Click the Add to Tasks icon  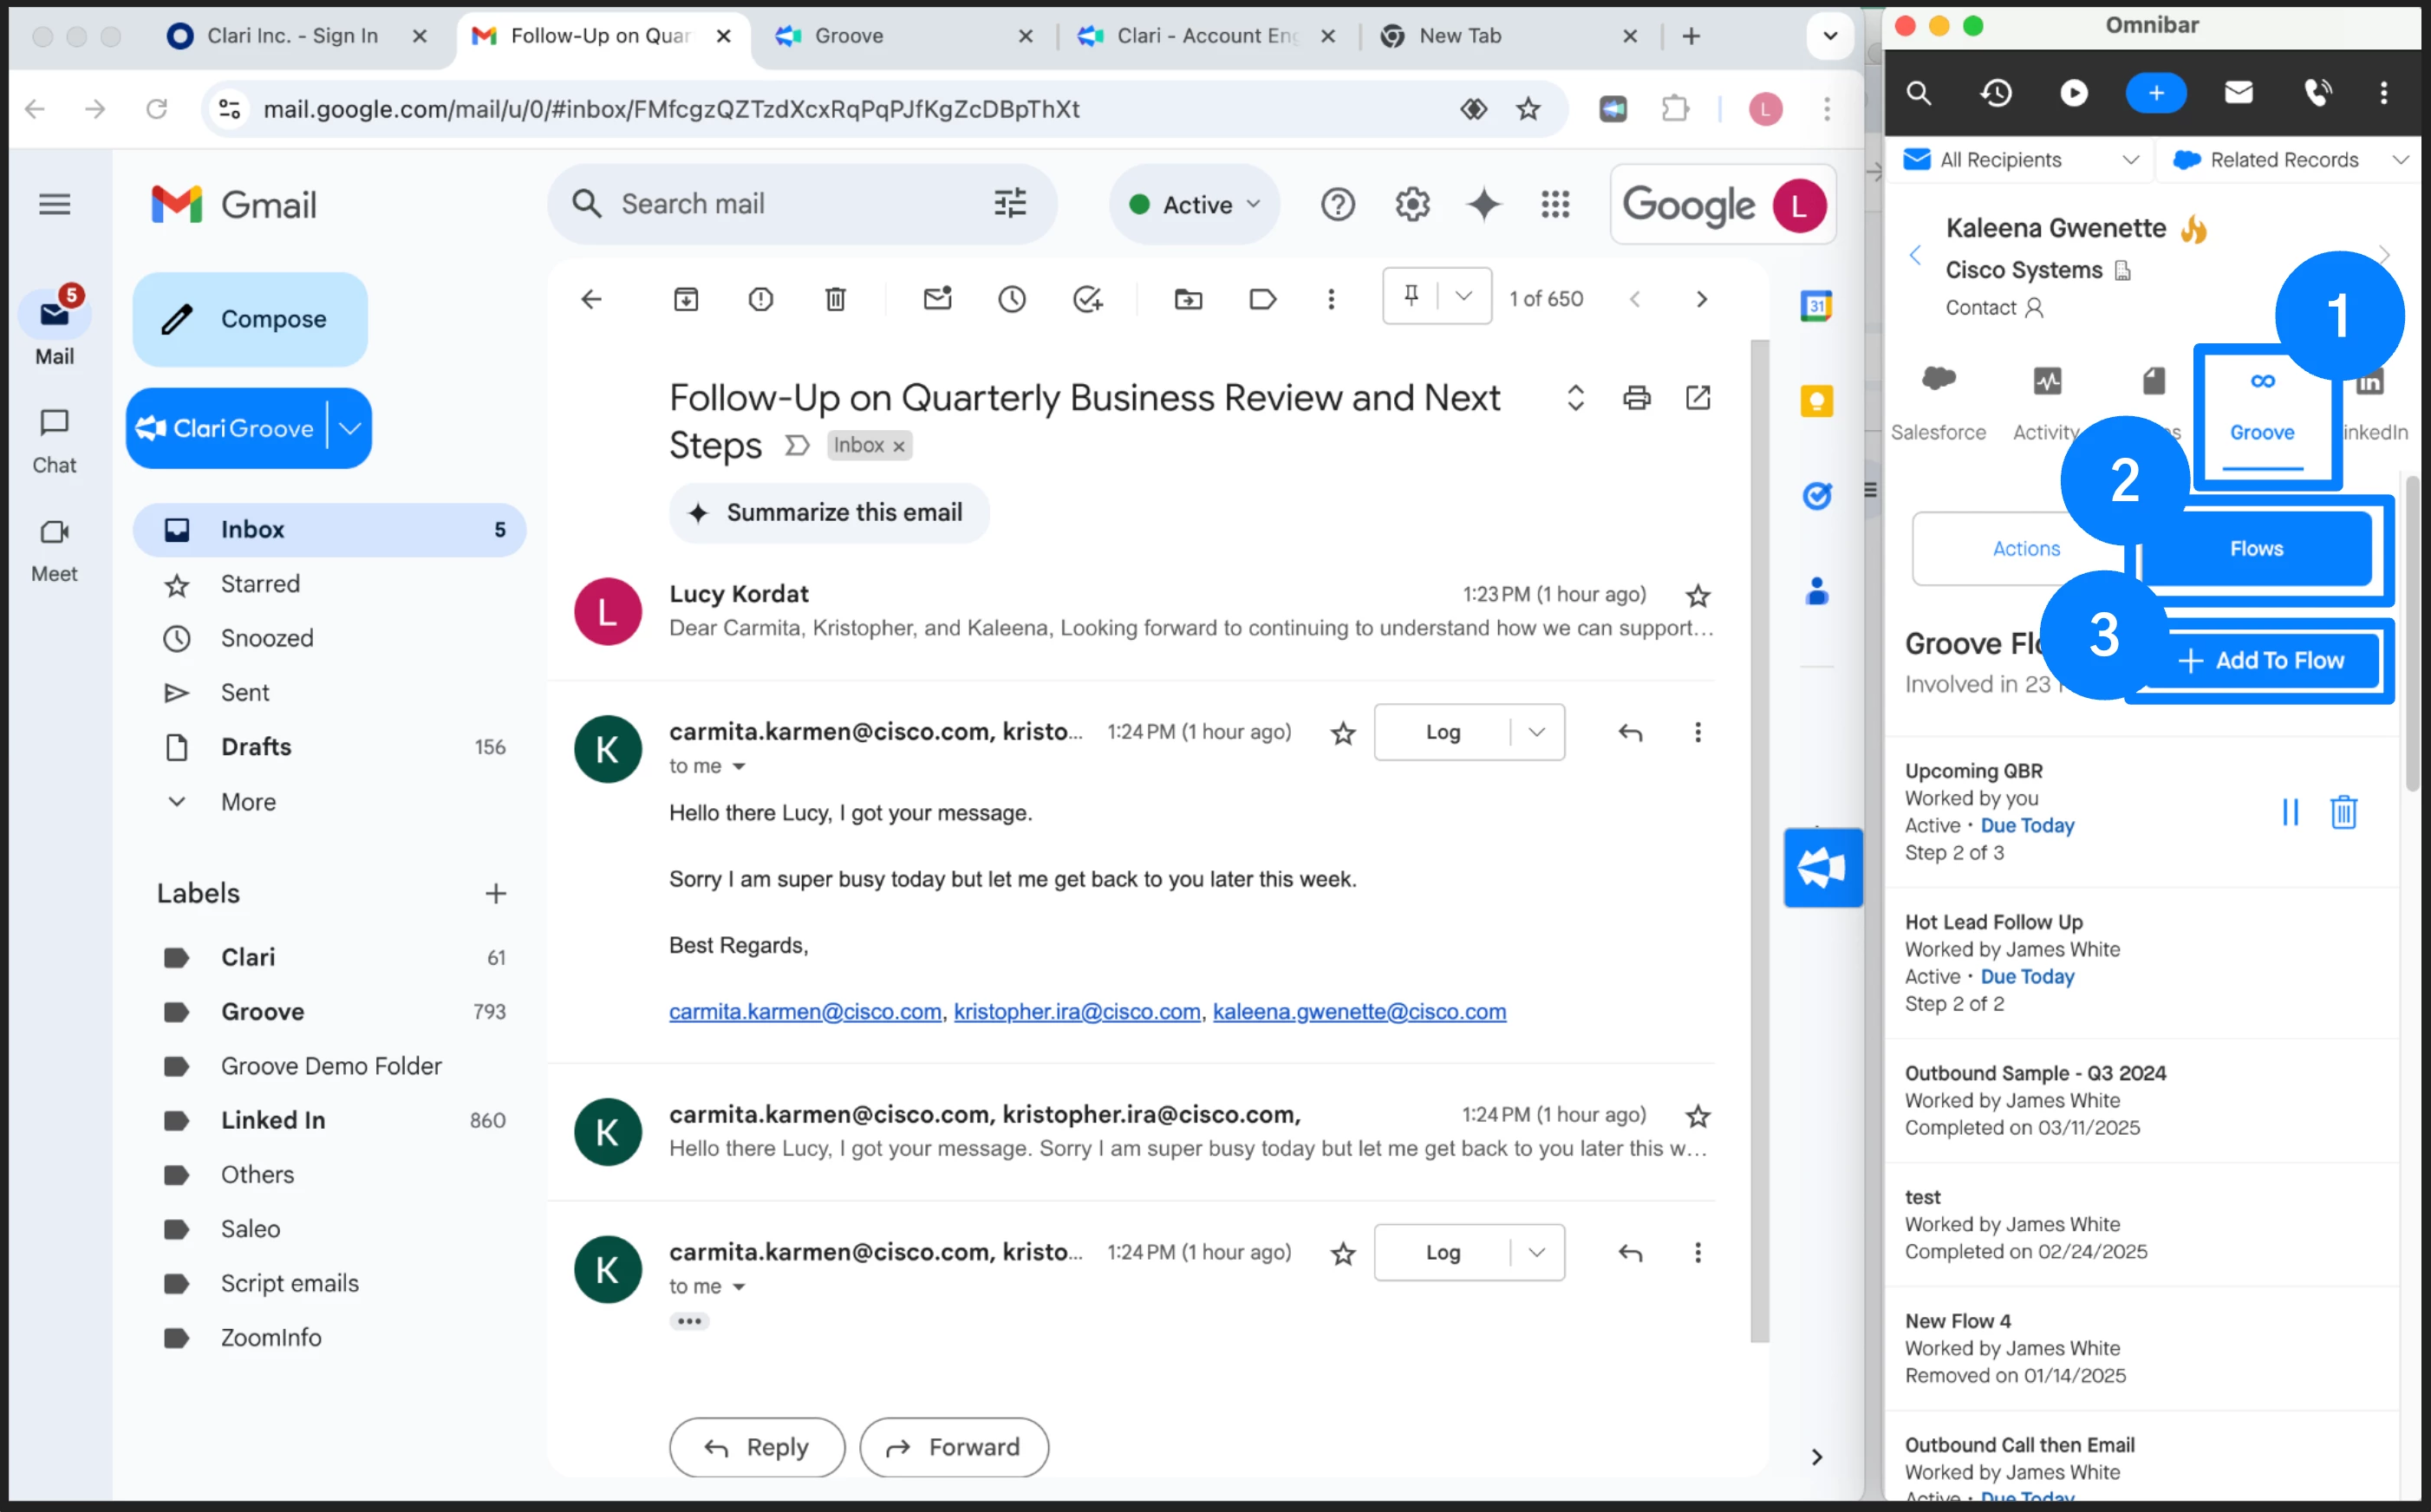coord(1087,299)
